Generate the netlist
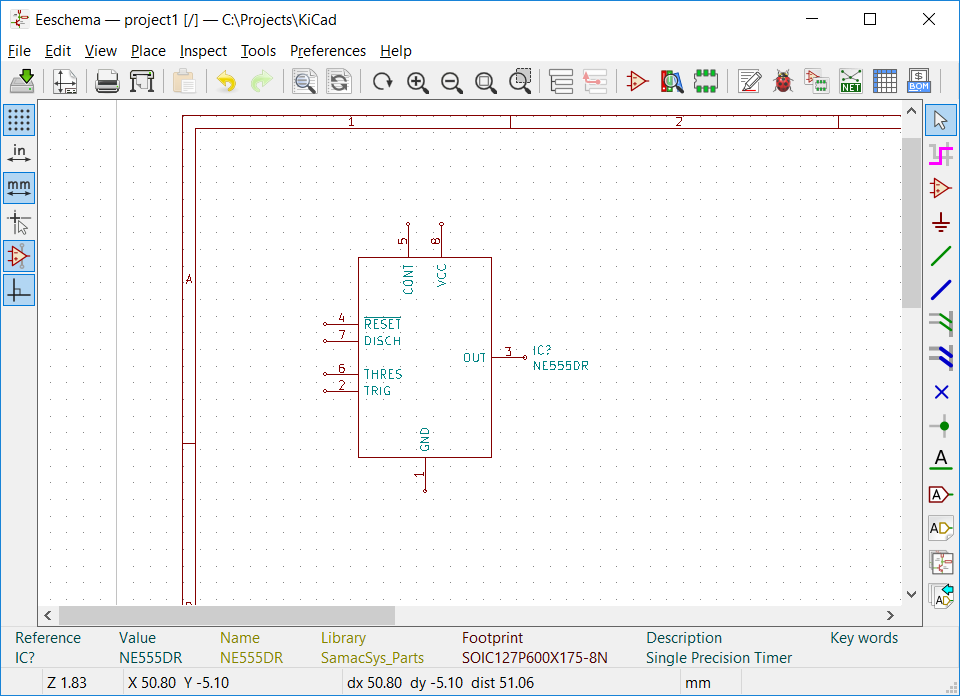Image resolution: width=960 pixels, height=696 pixels. click(851, 81)
